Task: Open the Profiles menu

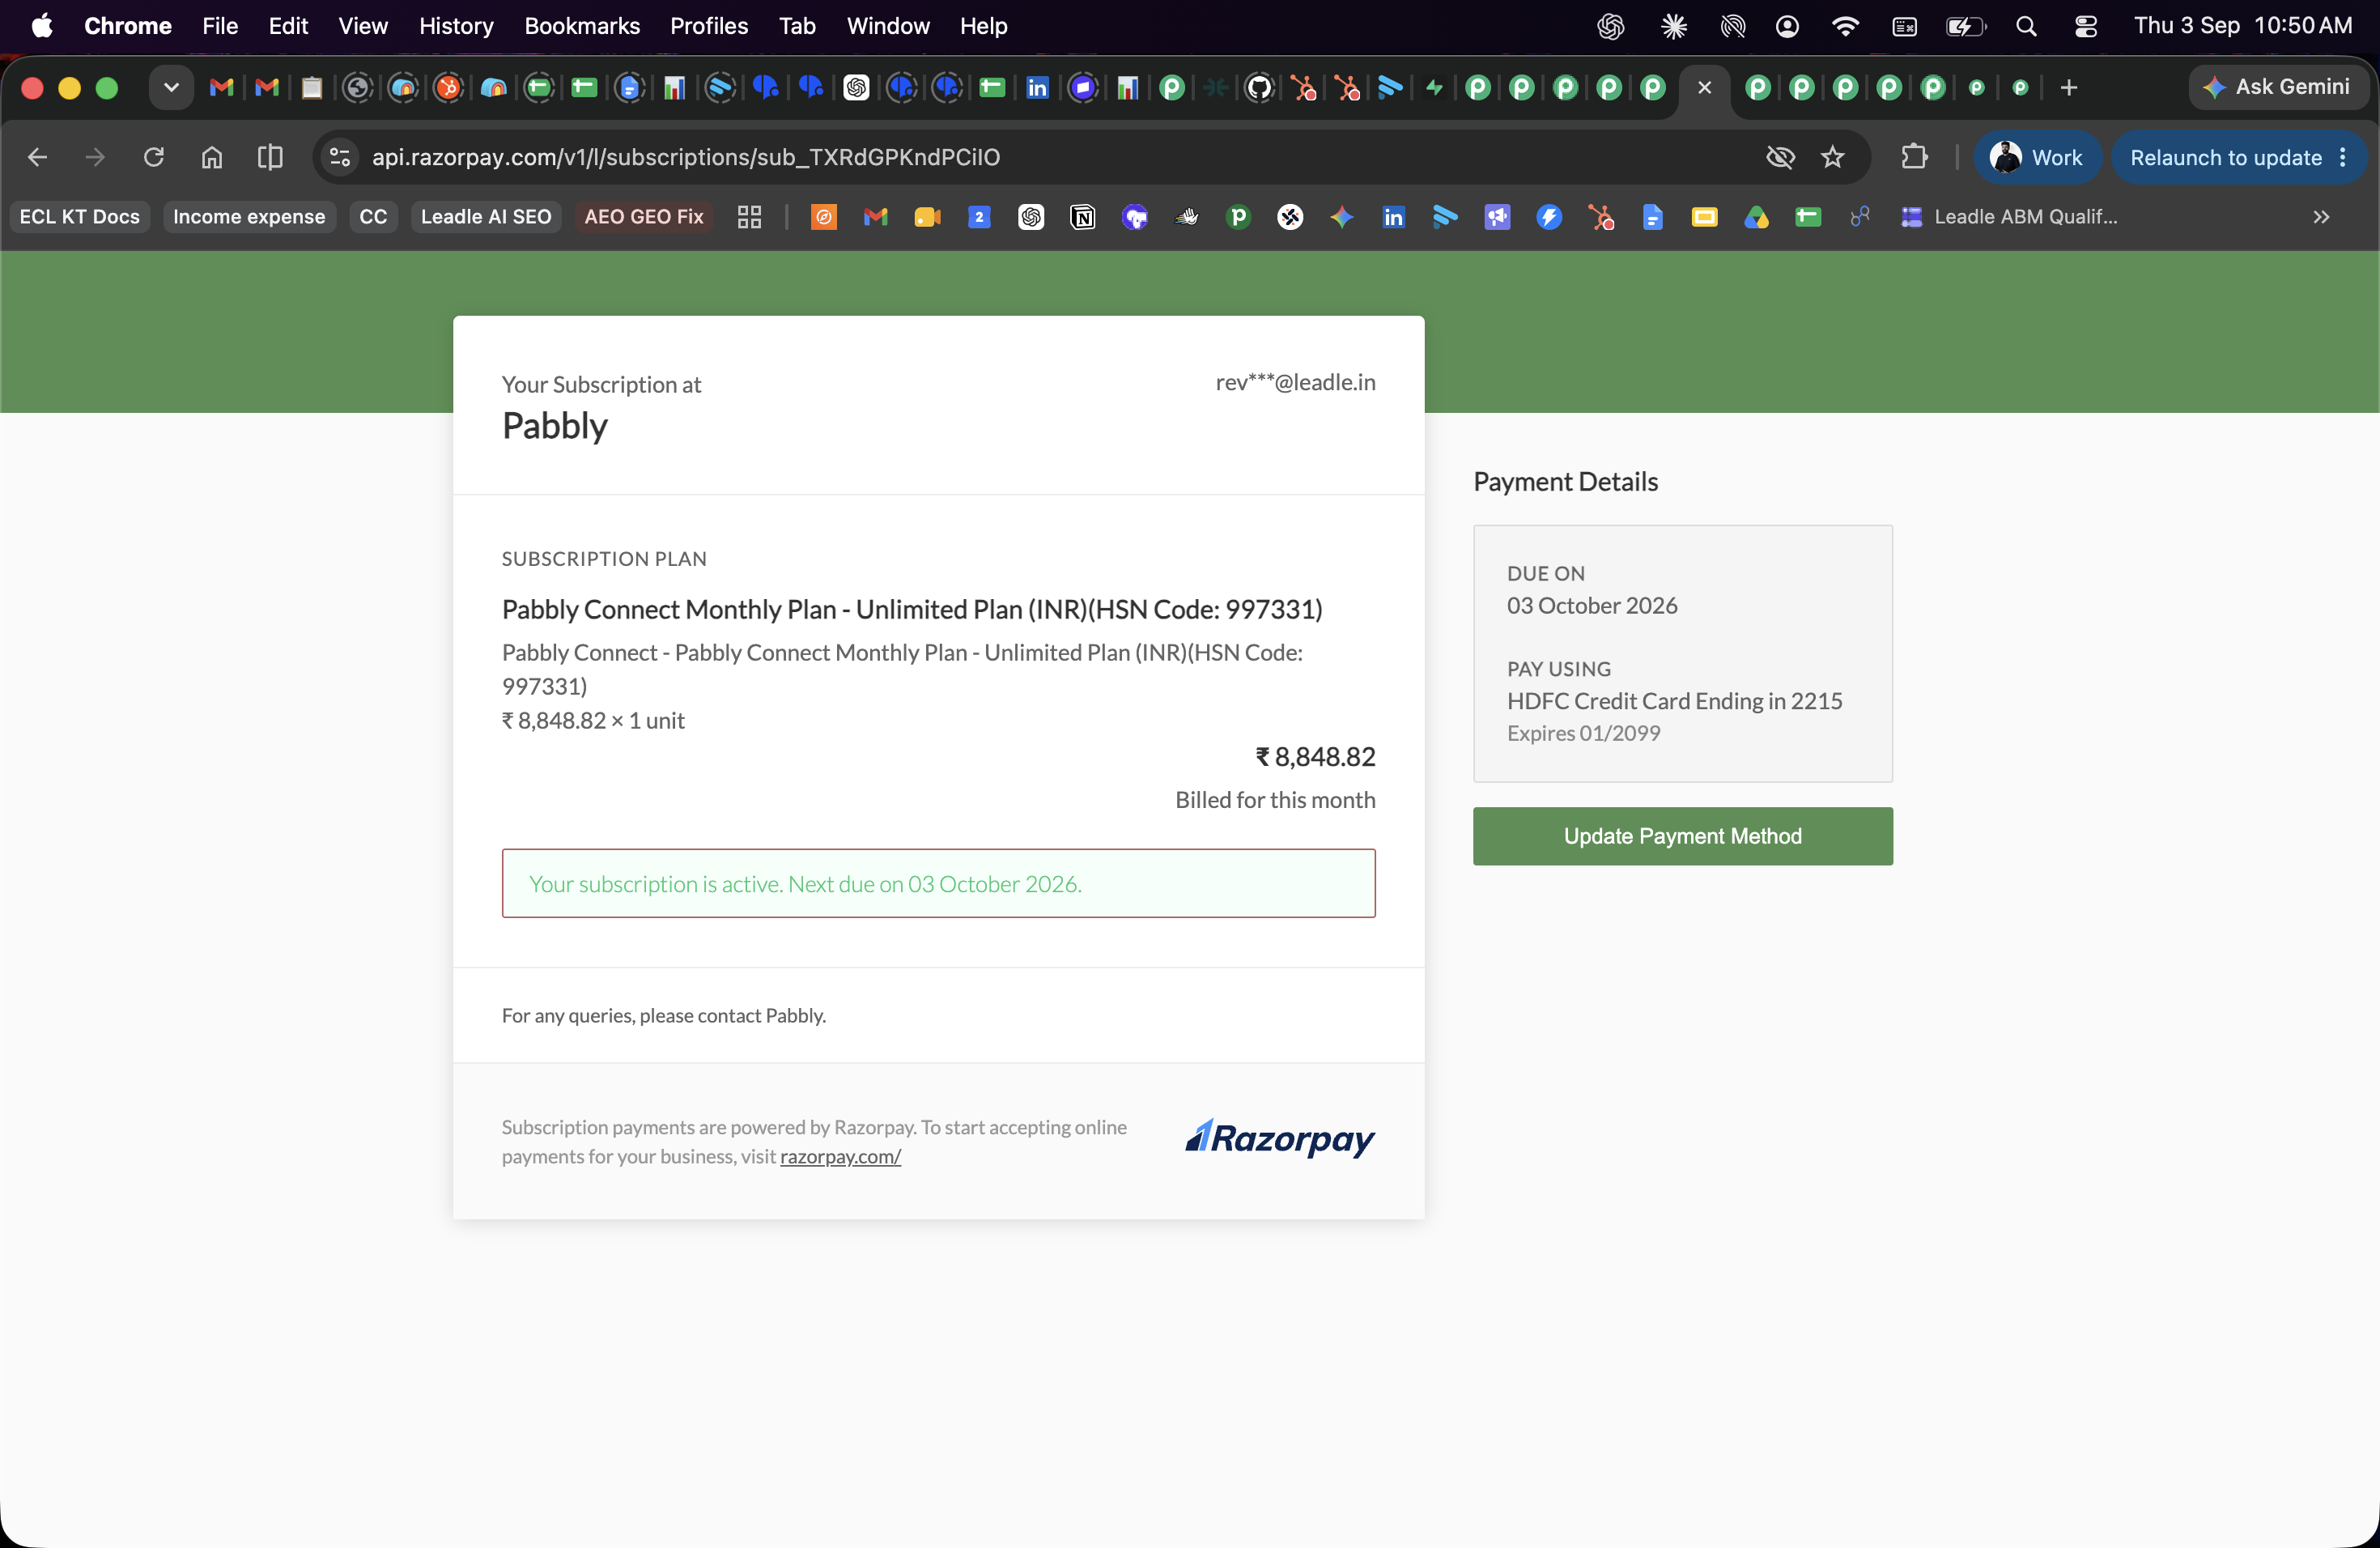Action: pyautogui.click(x=709, y=26)
